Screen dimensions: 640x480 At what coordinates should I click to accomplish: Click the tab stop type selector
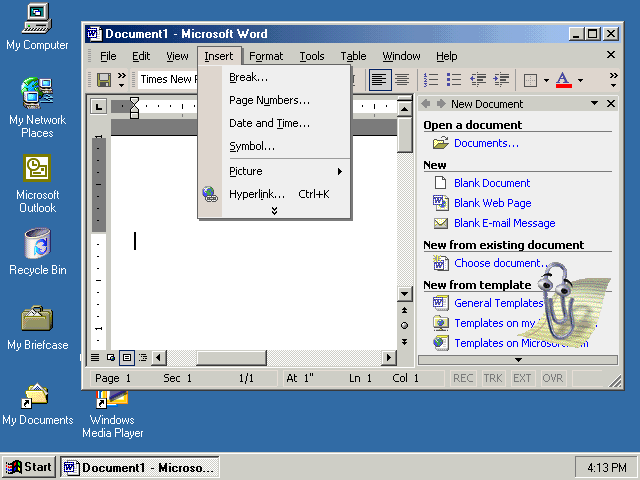point(98,107)
